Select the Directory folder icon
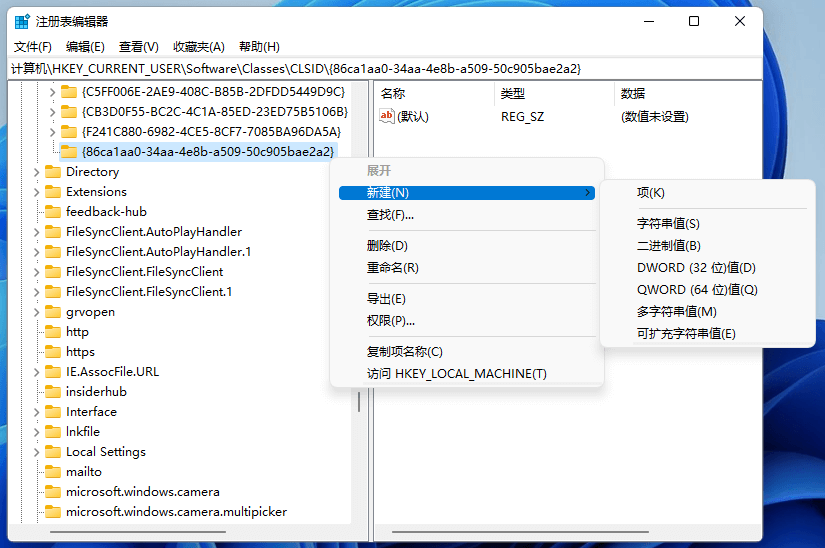825x548 pixels. [53, 172]
